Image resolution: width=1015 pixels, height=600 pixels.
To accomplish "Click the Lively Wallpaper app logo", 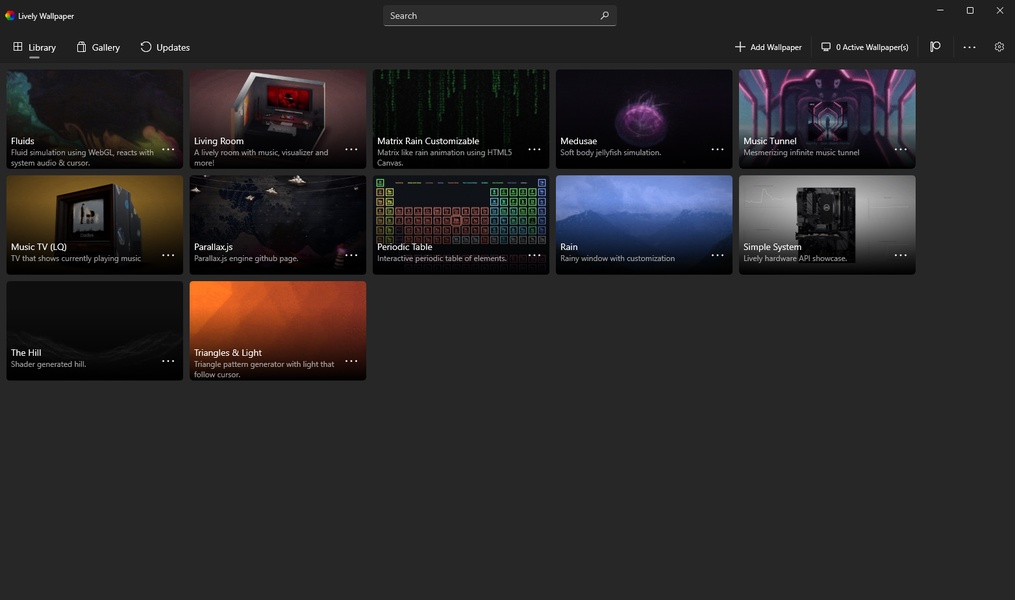I will click(10, 16).
